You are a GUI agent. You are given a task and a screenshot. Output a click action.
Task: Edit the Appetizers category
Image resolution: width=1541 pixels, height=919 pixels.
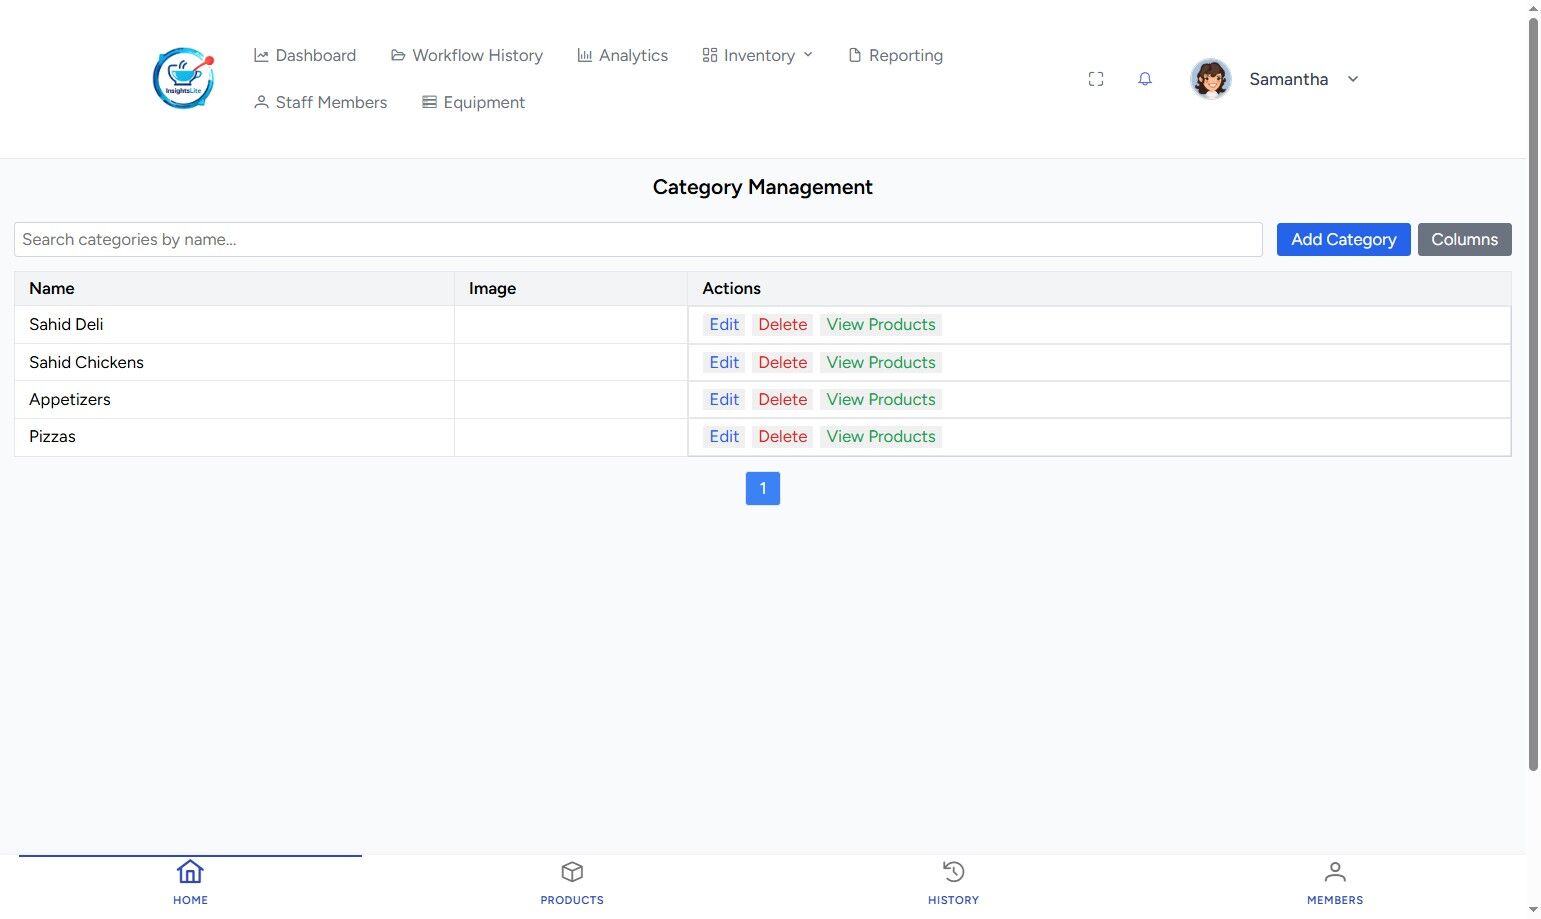(724, 399)
